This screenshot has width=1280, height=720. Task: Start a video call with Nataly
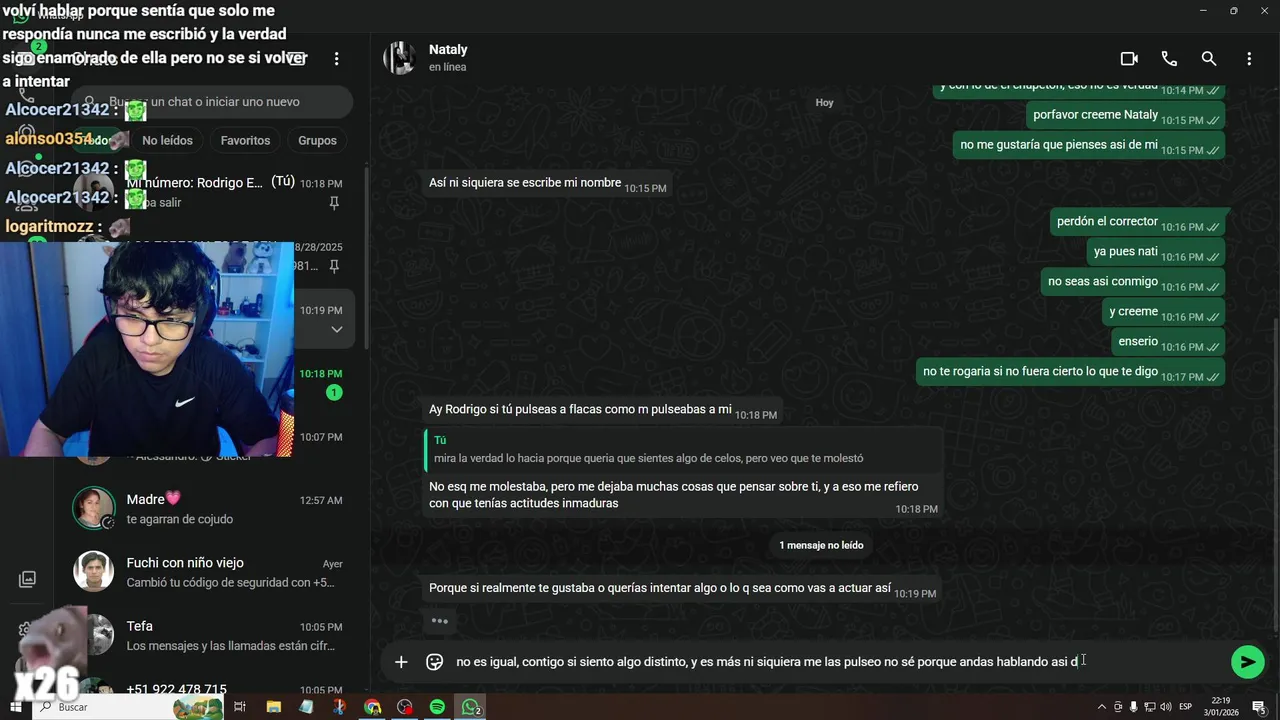[x=1129, y=59]
